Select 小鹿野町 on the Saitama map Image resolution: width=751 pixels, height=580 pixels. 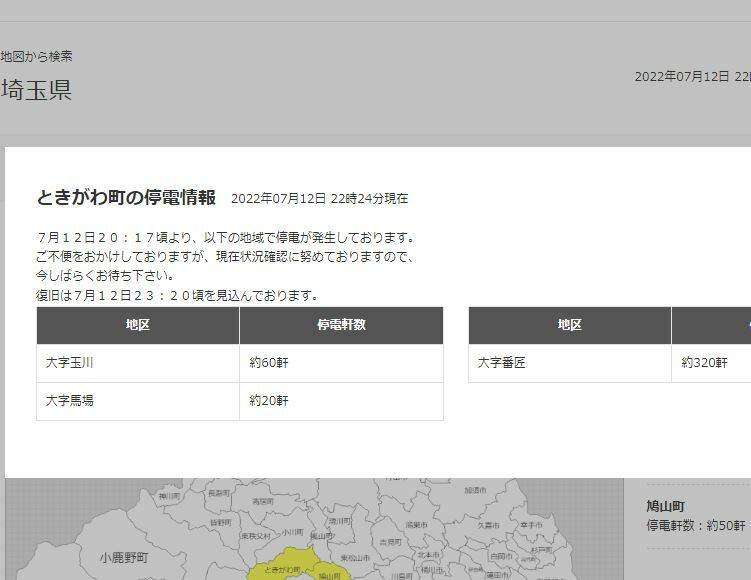point(123,557)
